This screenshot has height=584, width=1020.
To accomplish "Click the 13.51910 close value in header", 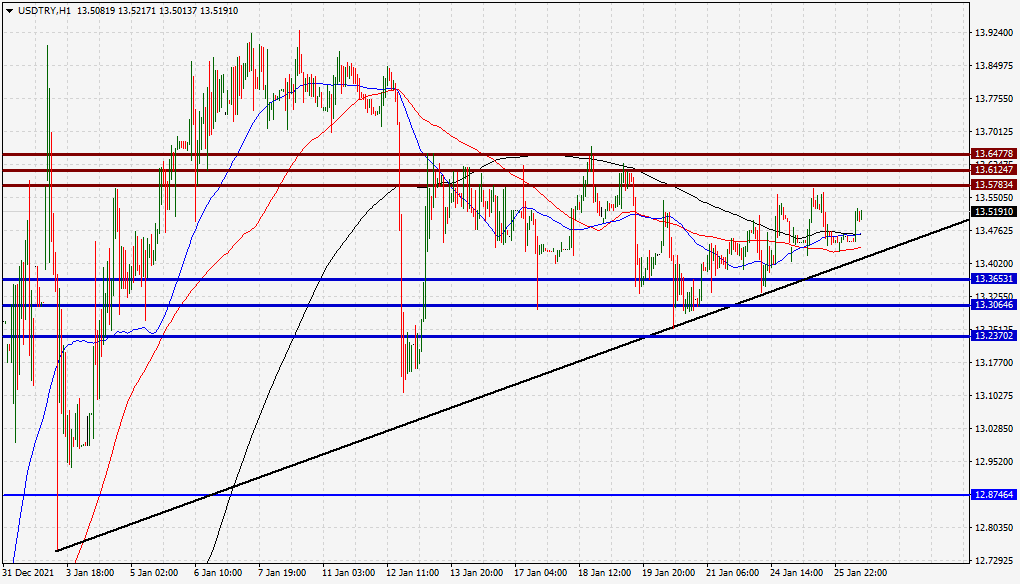I will tap(219, 11).
